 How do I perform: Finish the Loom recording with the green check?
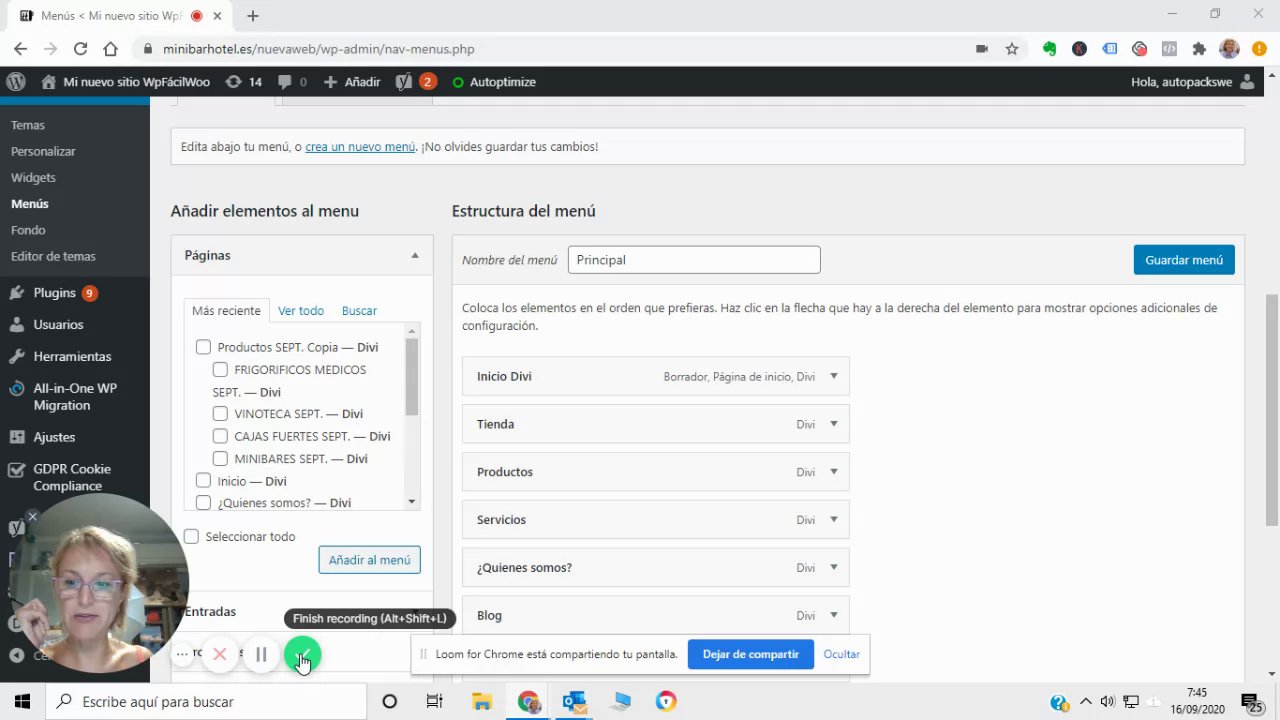click(303, 655)
